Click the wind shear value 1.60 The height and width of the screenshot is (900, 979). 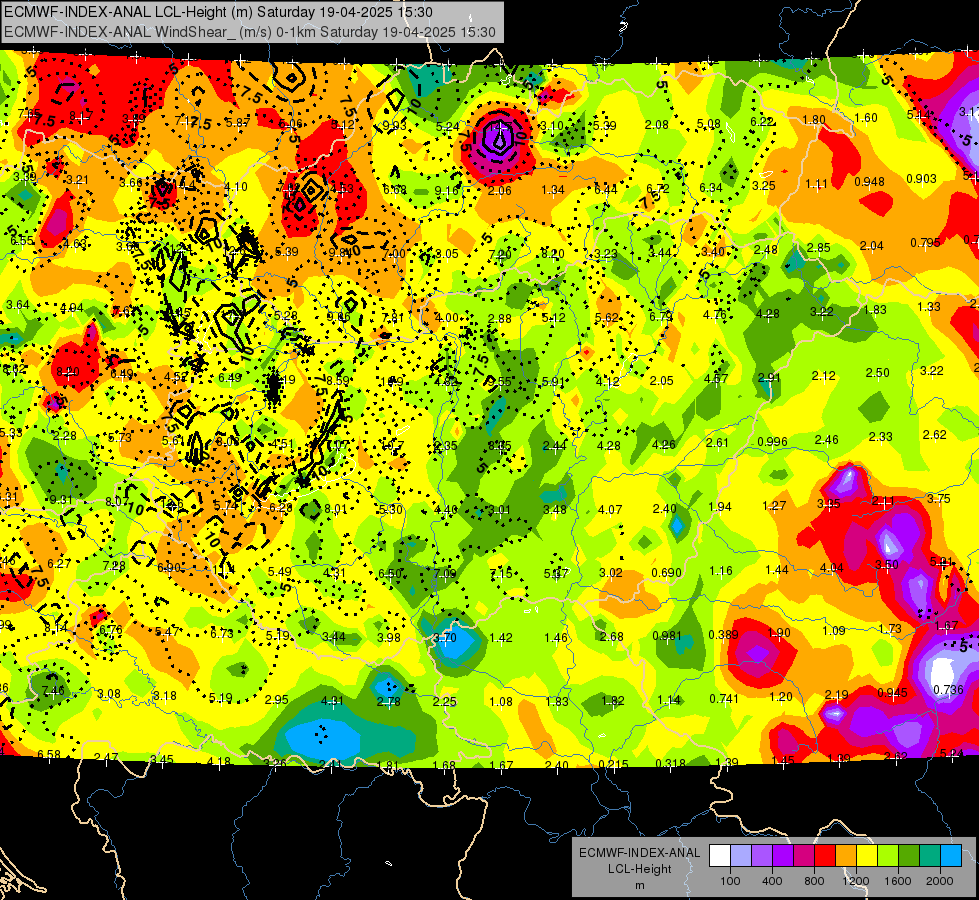point(866,117)
